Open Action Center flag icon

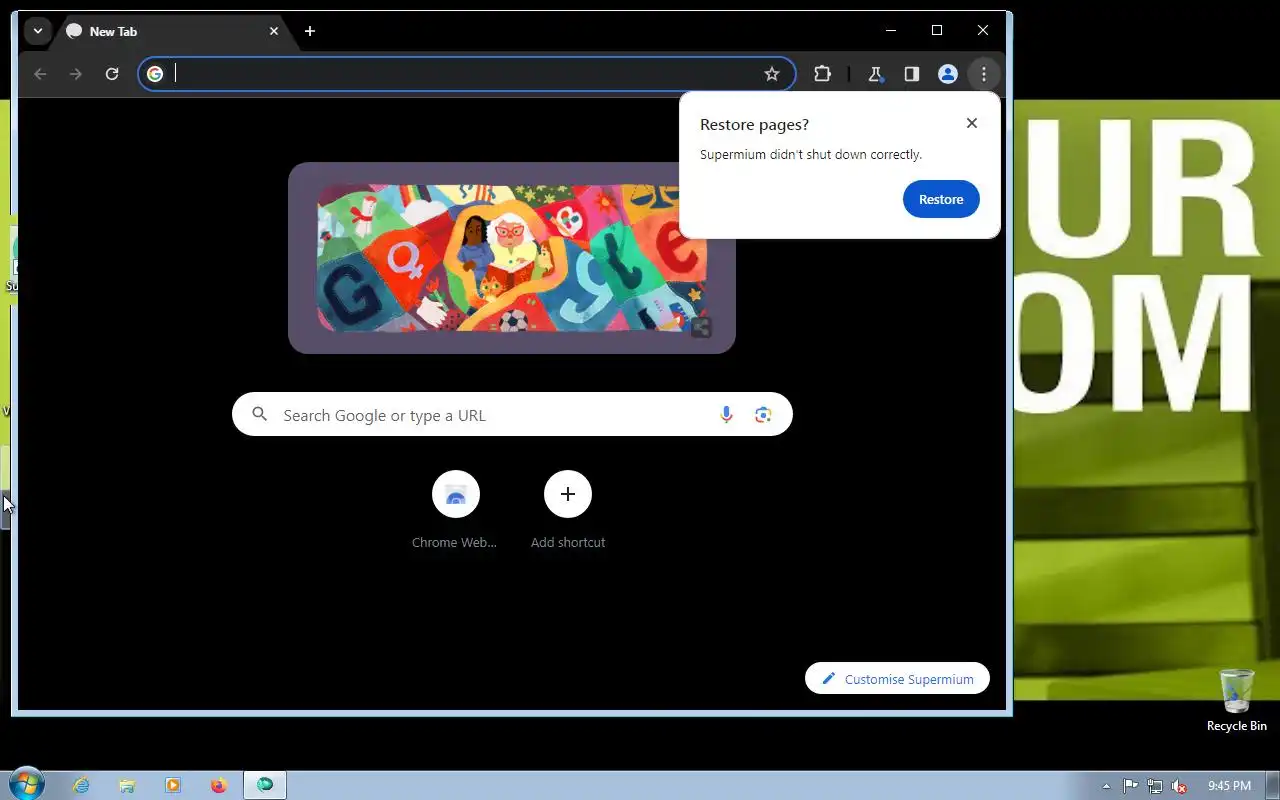tap(1130, 786)
